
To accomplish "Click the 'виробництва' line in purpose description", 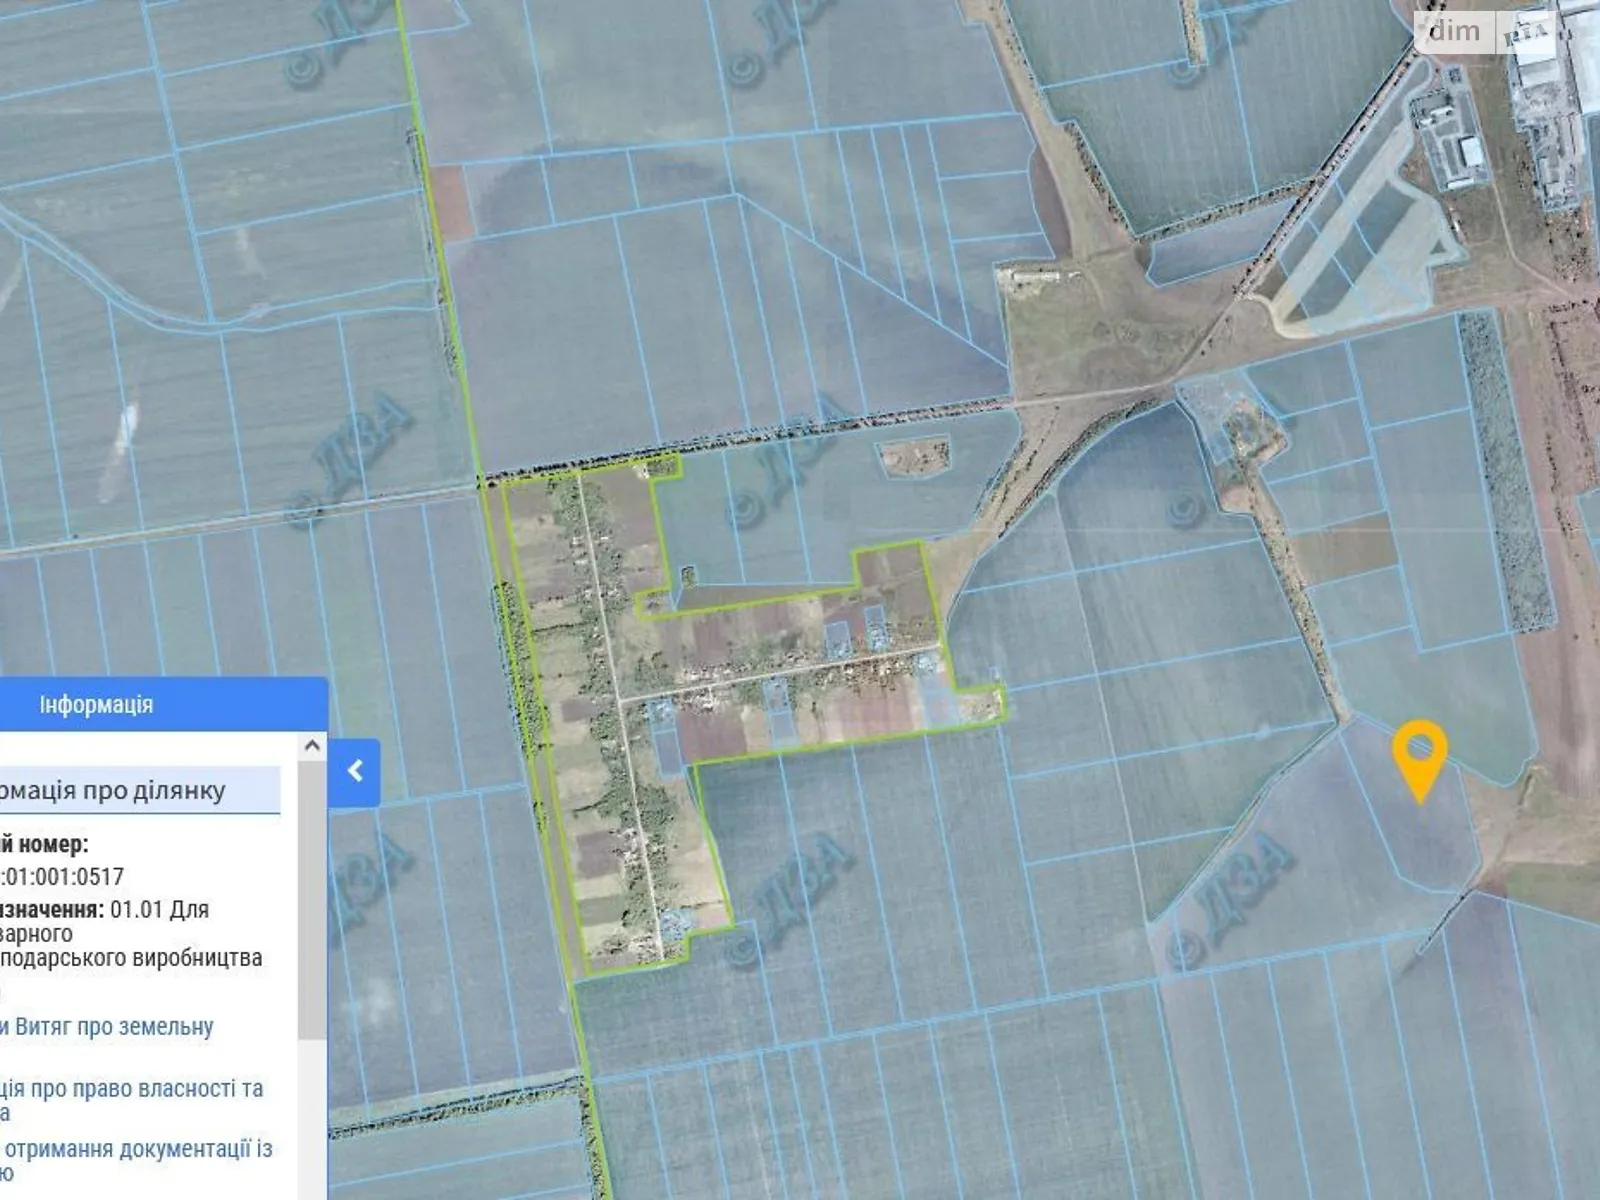I will click(130, 957).
